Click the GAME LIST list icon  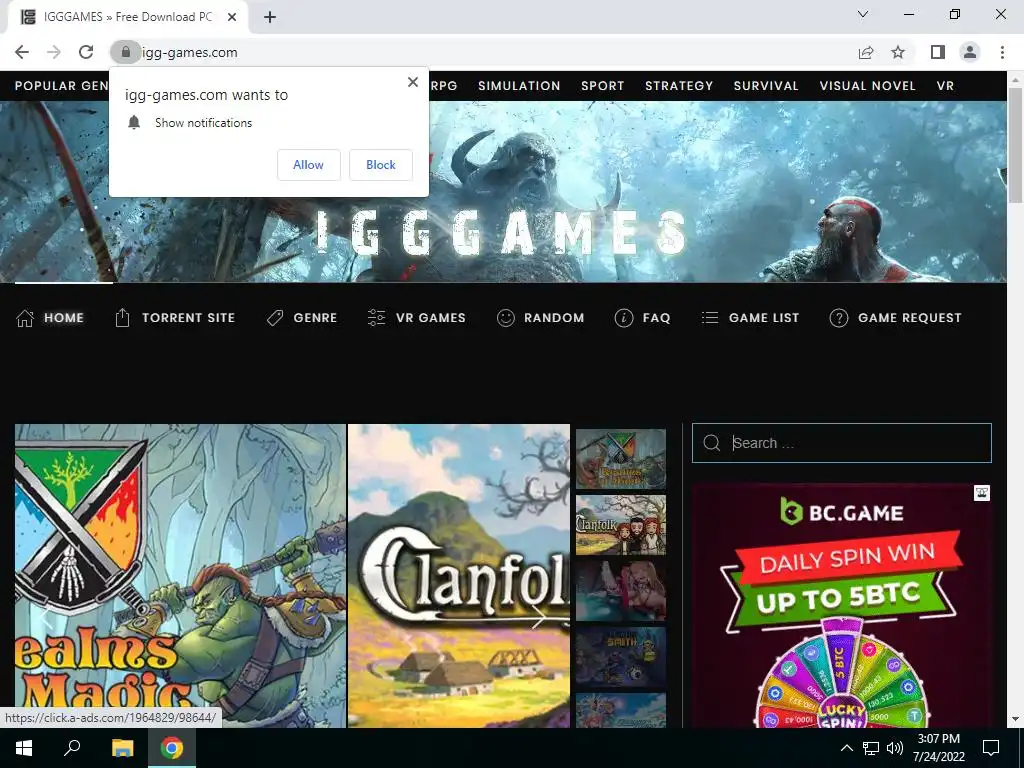[x=710, y=318]
